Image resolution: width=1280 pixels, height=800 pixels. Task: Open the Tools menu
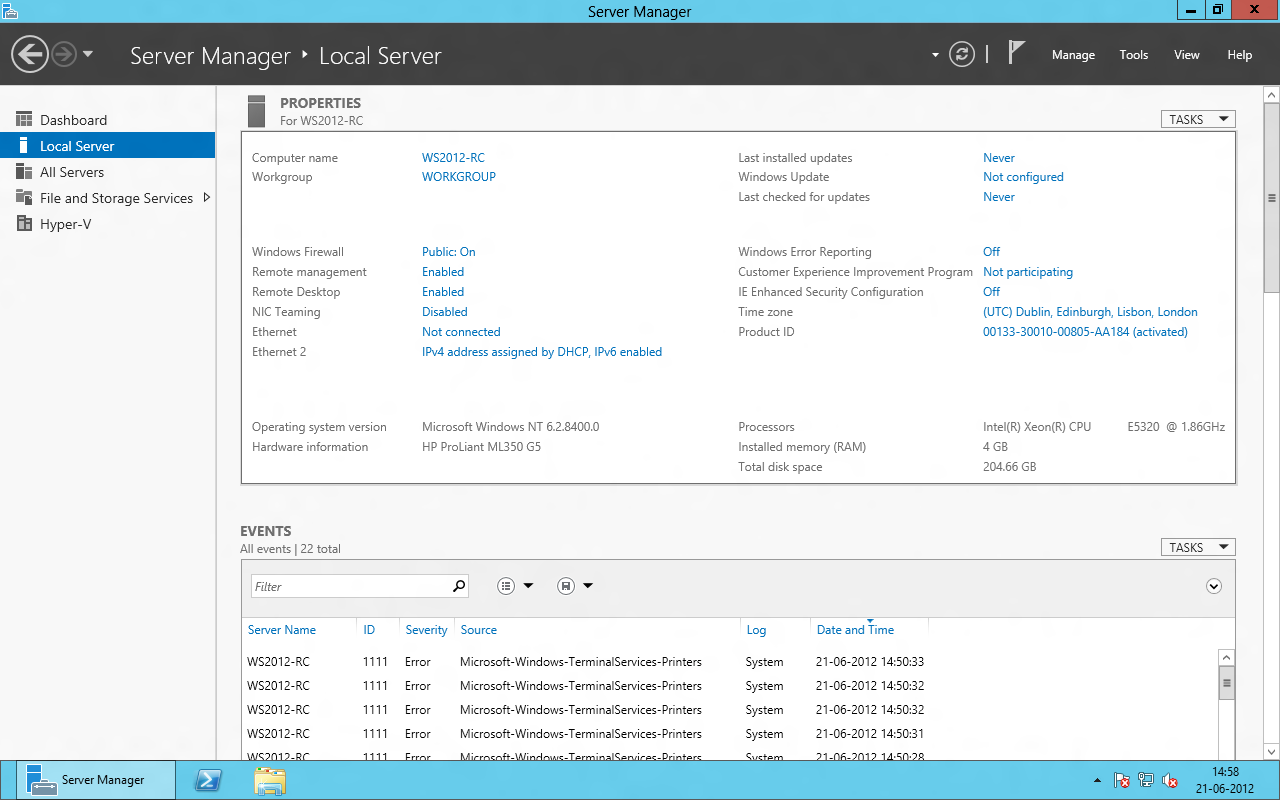click(1134, 55)
